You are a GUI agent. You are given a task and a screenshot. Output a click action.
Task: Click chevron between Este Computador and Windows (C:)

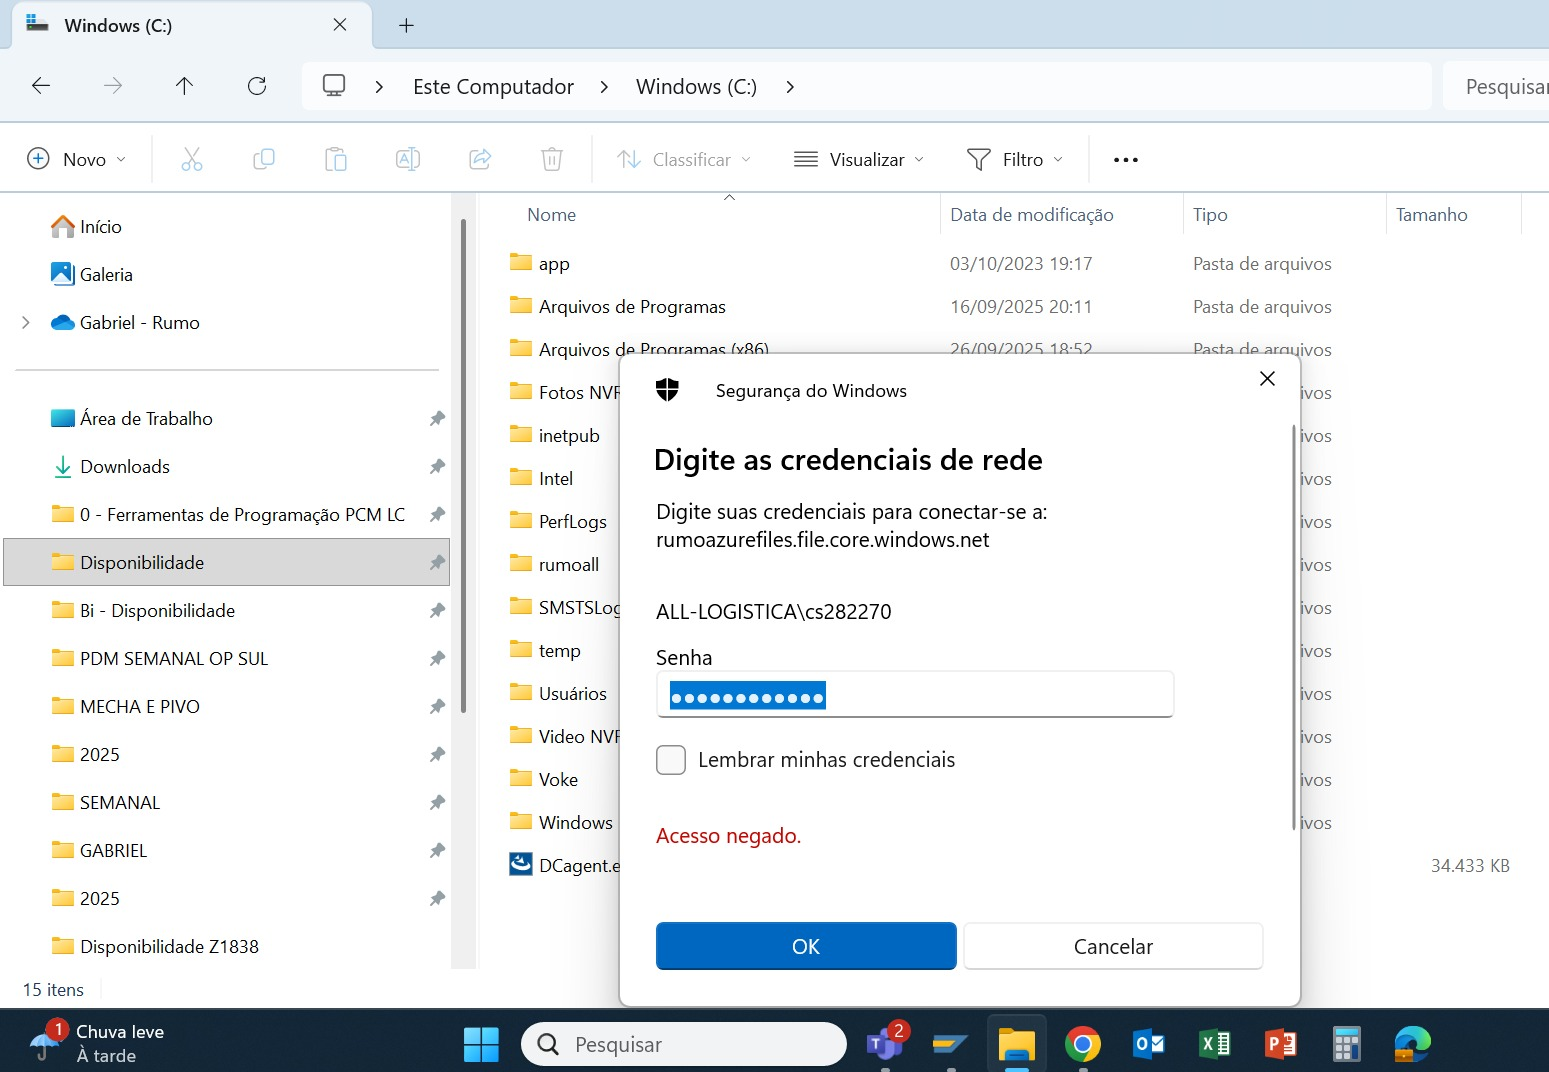[604, 87]
